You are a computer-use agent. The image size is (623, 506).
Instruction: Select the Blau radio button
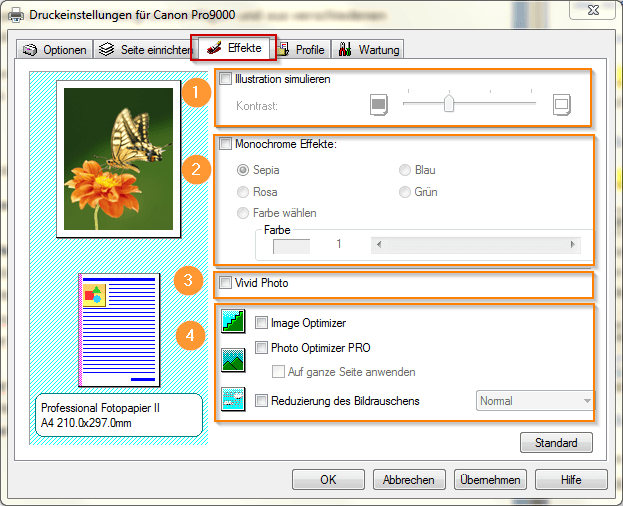coord(405,170)
